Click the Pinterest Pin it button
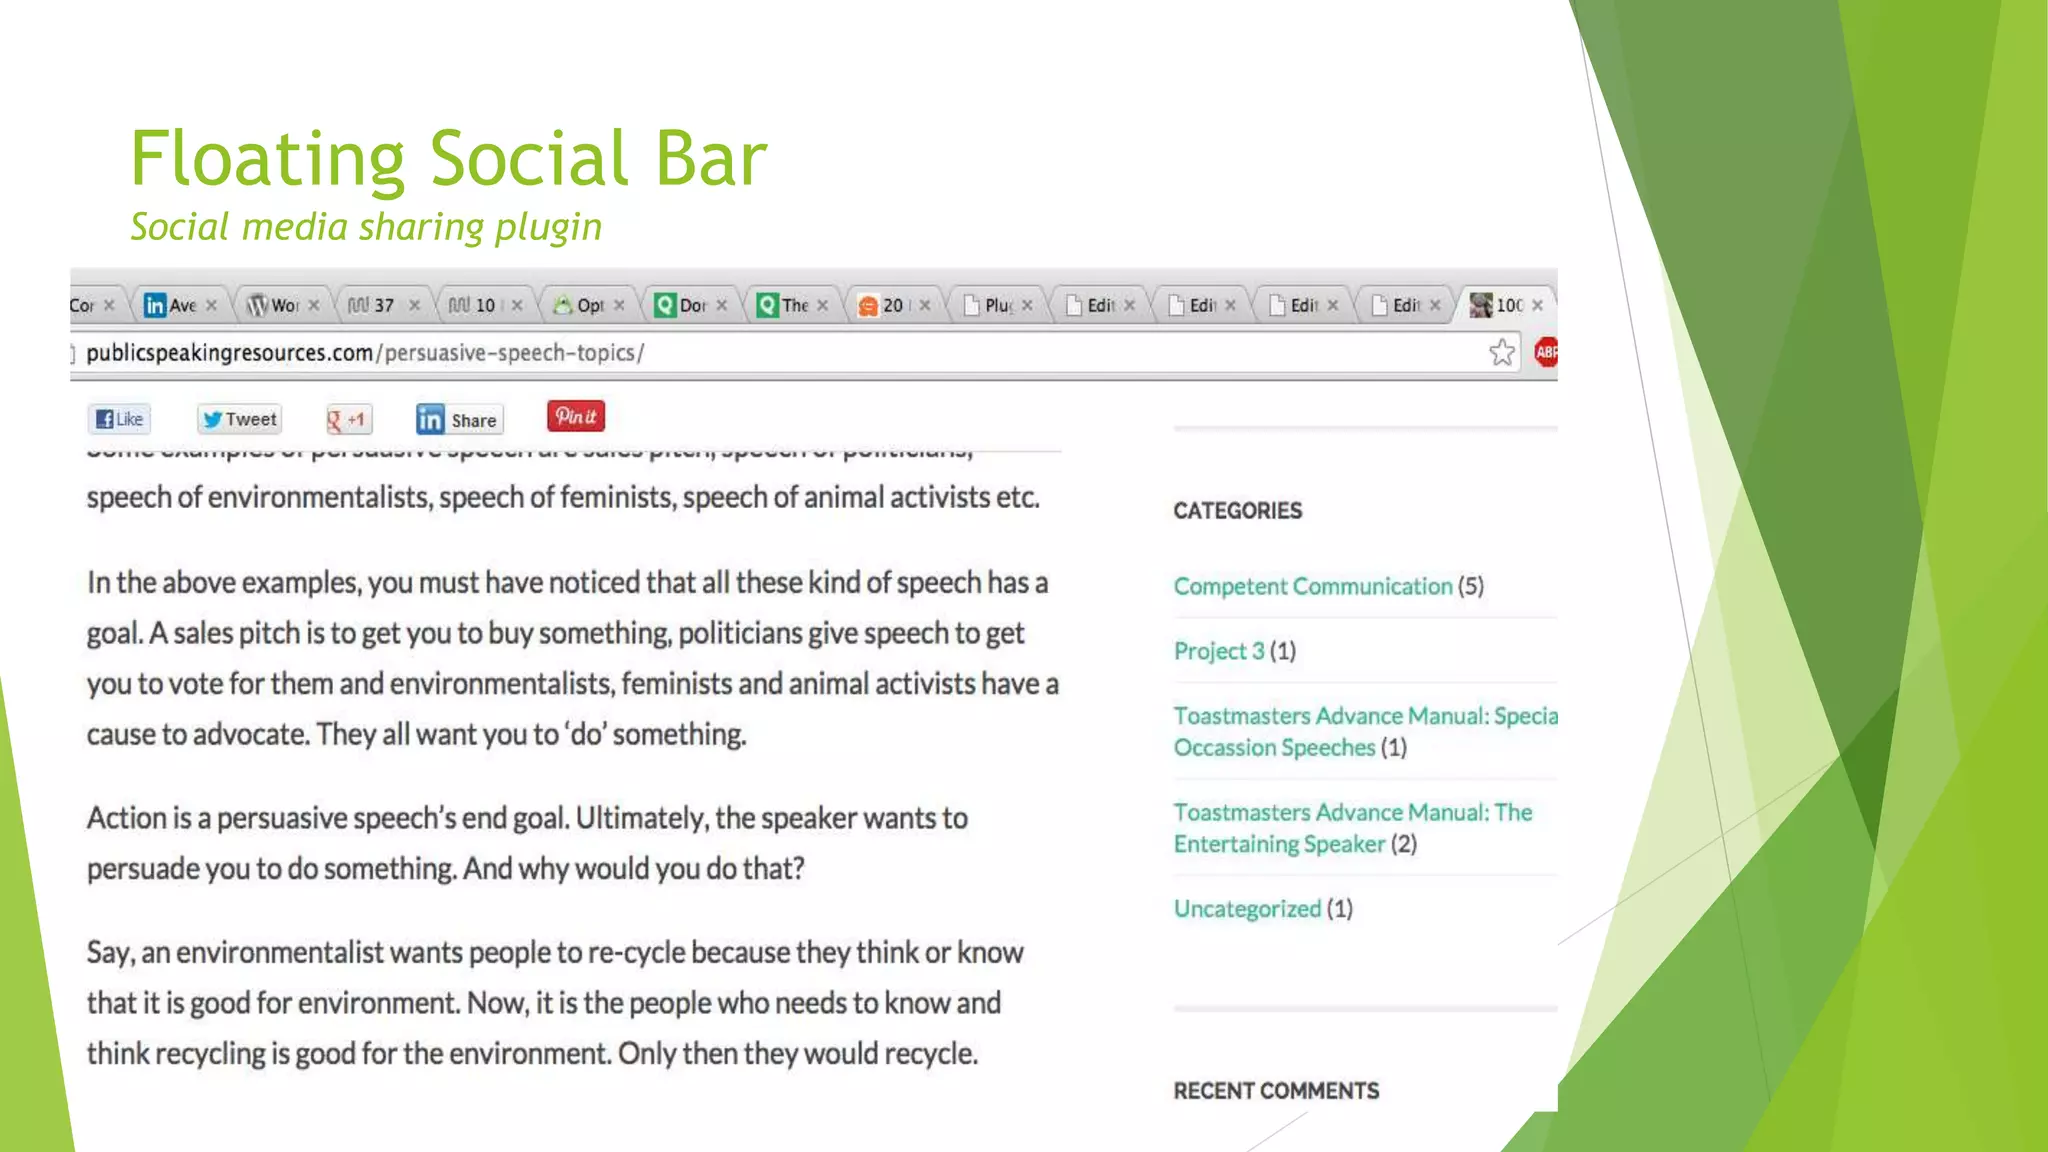The height and width of the screenshot is (1152, 2048). (576, 416)
